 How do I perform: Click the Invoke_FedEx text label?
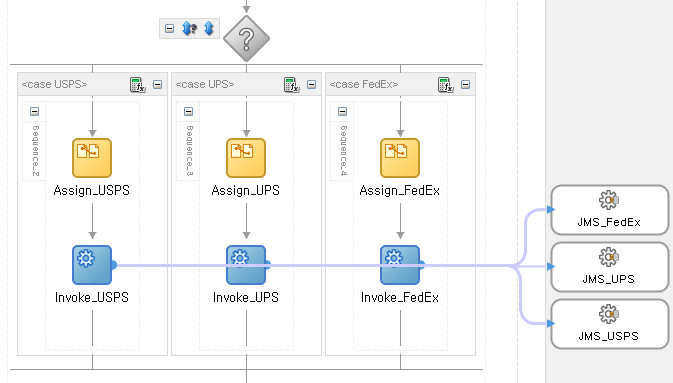coord(400,298)
